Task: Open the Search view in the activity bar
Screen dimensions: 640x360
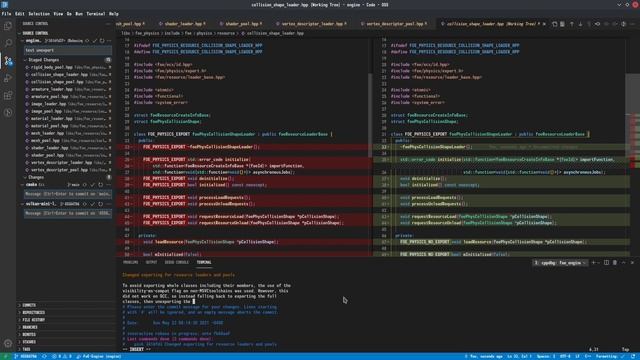Action: pyautogui.click(x=8, y=43)
